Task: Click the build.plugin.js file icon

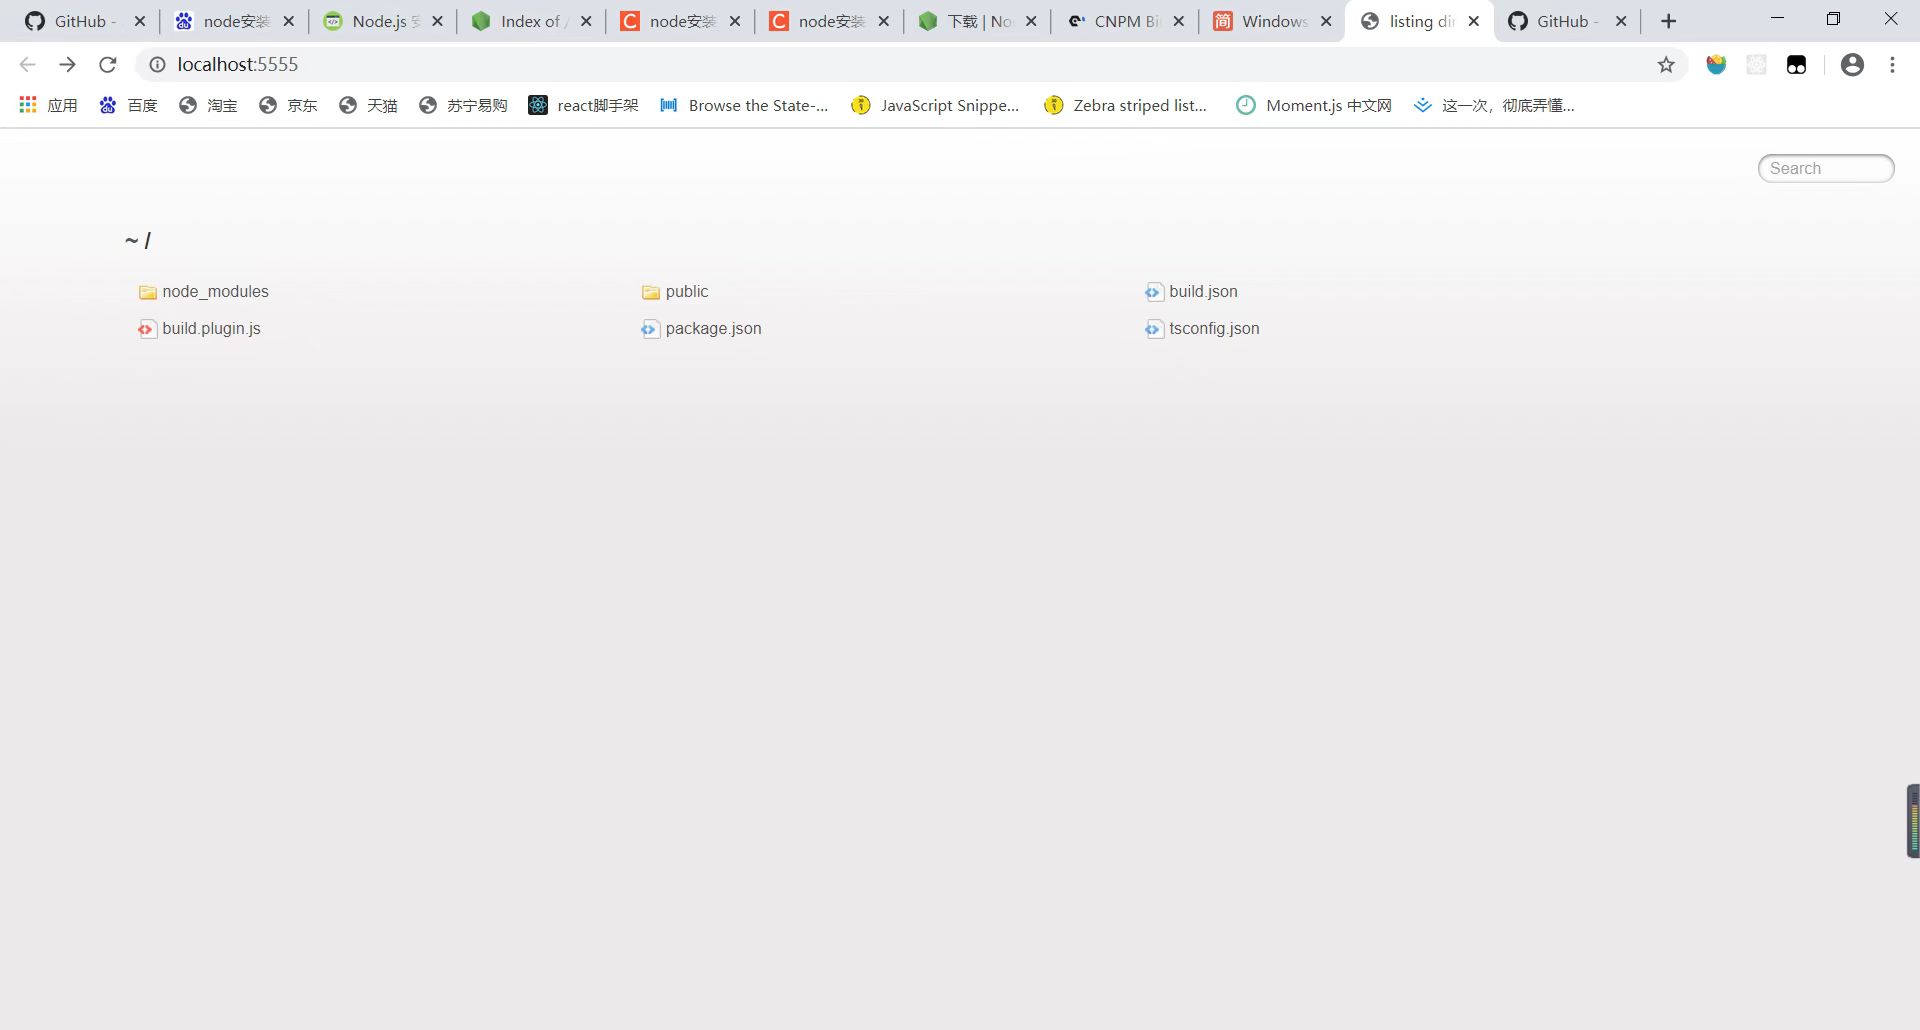Action: [x=147, y=329]
